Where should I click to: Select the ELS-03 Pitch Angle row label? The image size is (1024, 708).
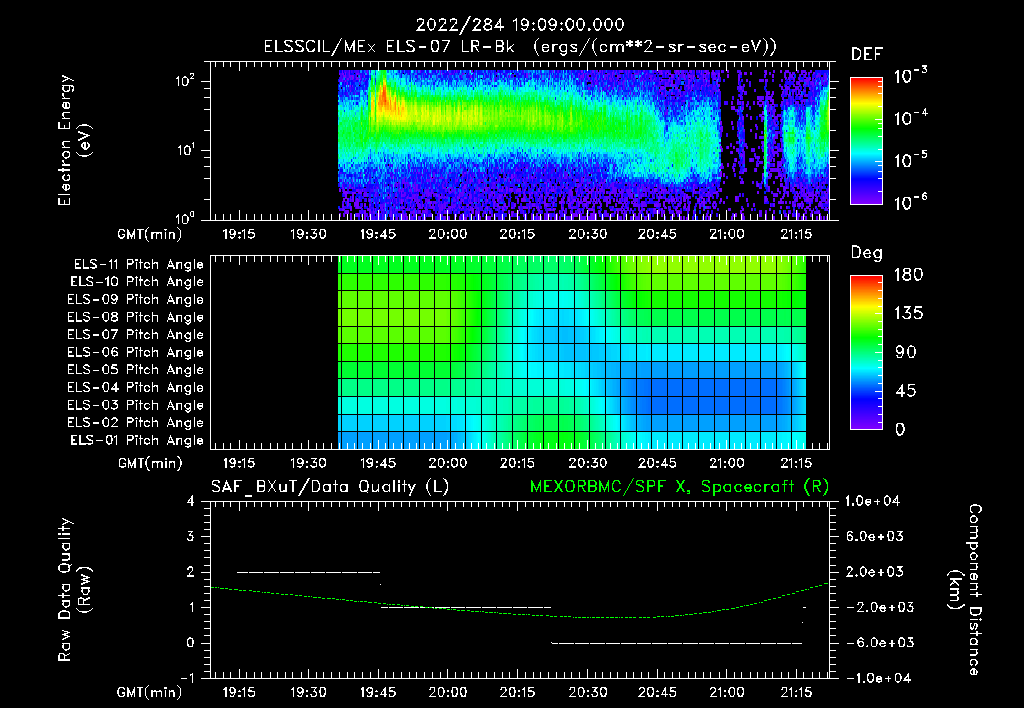pyautogui.click(x=136, y=405)
